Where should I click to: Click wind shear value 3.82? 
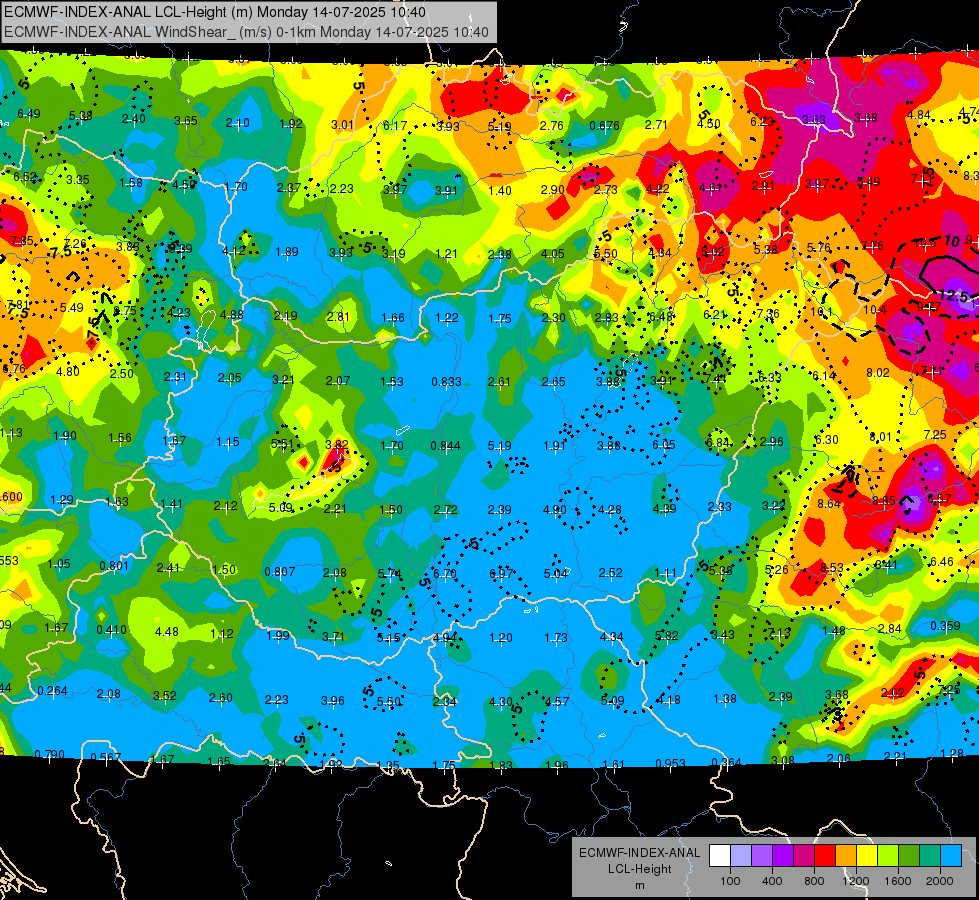tap(337, 445)
